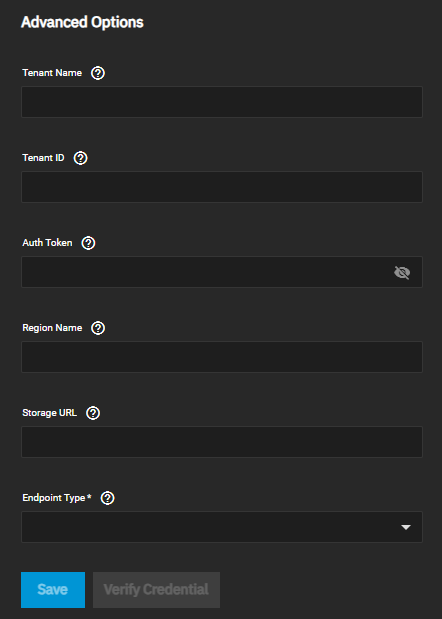Viewport: 442px width, 619px height.
Task: Click the Auth Token question mark icon
Action: click(x=88, y=243)
